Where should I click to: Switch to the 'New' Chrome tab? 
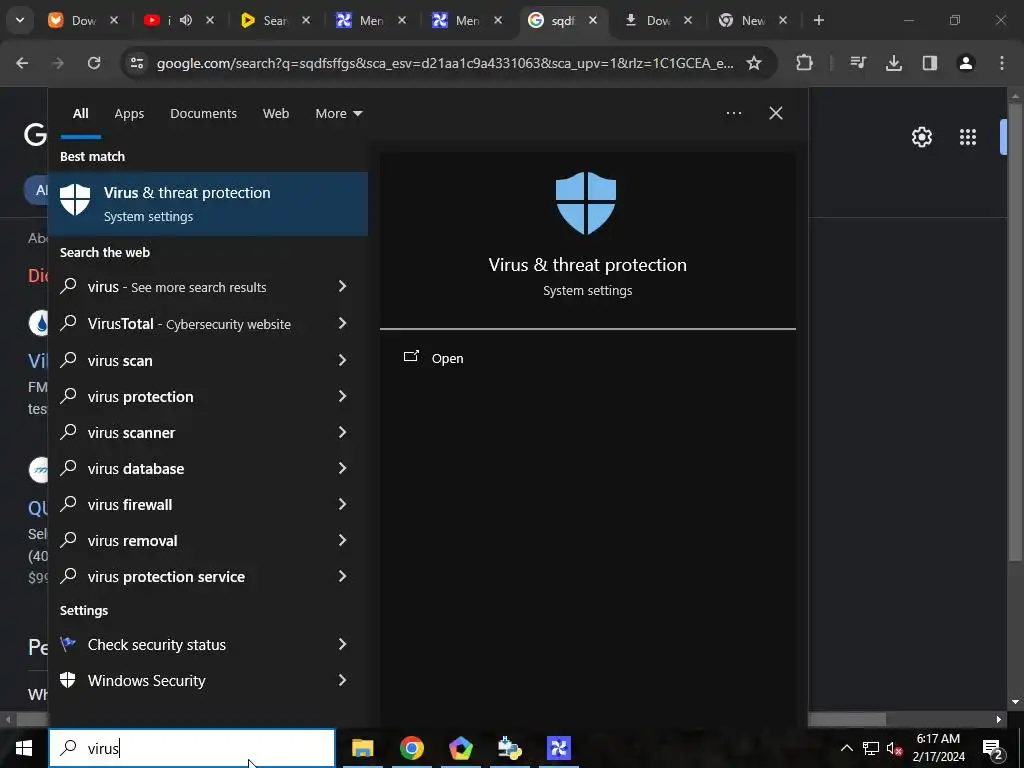[x=753, y=20]
